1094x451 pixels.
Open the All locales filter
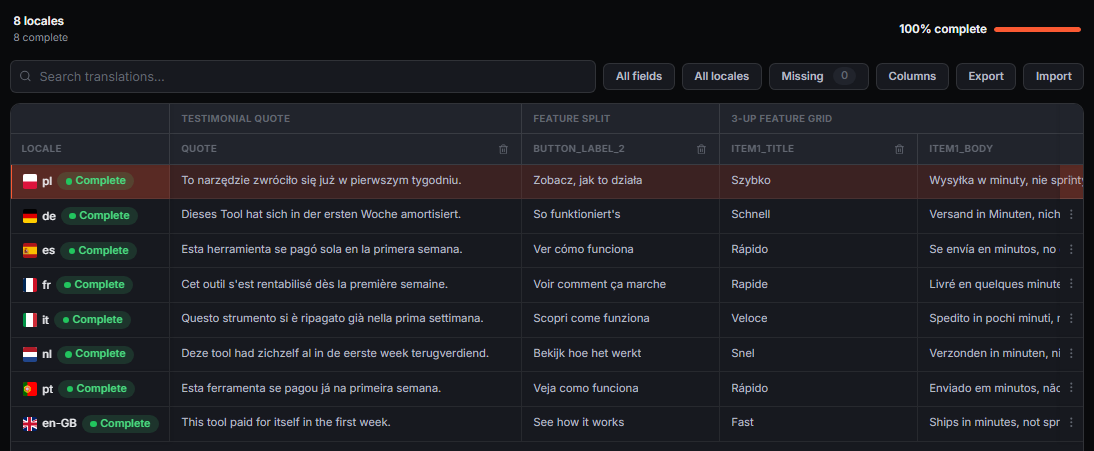[721, 77]
